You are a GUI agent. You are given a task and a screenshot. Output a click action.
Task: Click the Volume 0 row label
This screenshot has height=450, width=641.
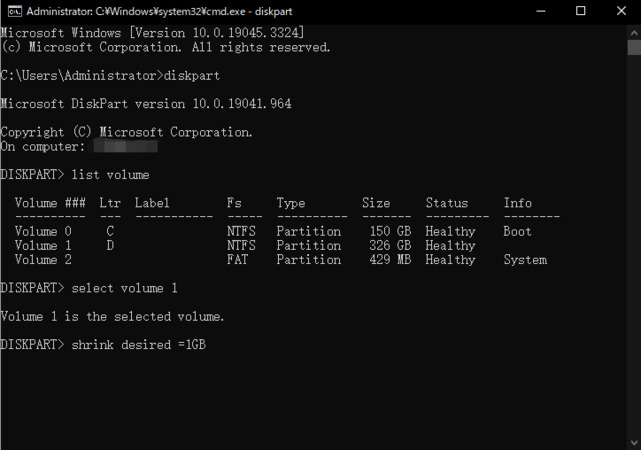[x=43, y=232]
